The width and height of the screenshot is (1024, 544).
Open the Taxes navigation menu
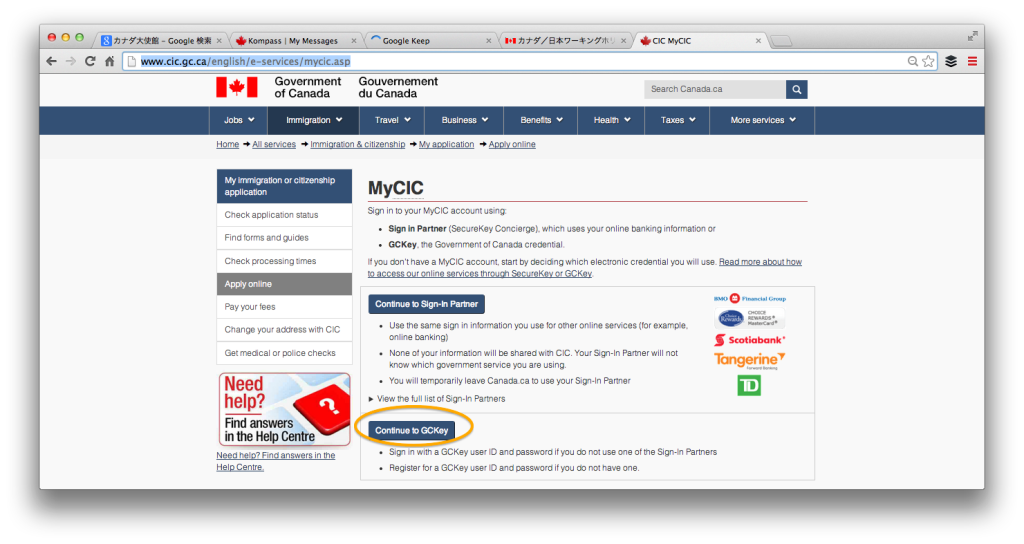677,120
